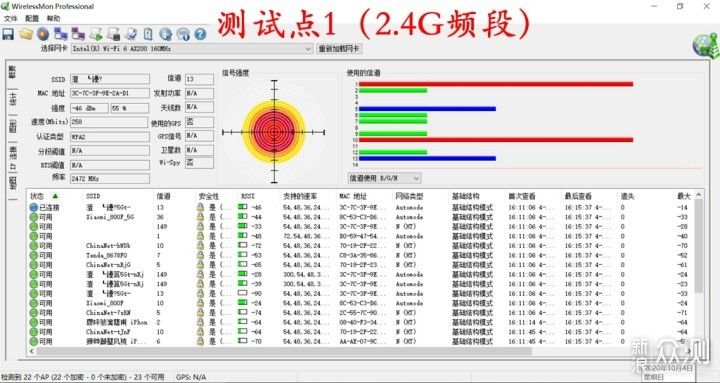Click the purple networked computers icon
720x383 pixels.
[x=78, y=34]
